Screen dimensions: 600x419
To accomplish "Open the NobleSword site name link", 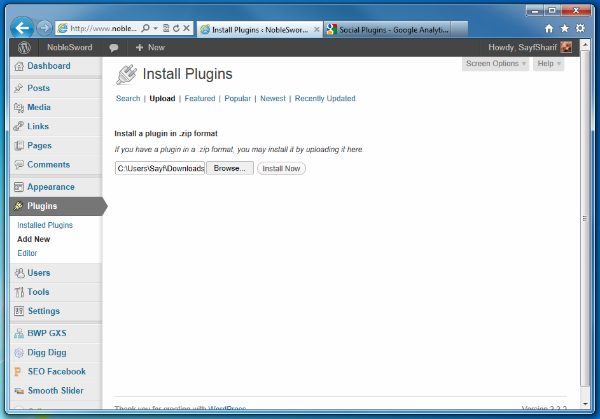I will click(x=70, y=47).
